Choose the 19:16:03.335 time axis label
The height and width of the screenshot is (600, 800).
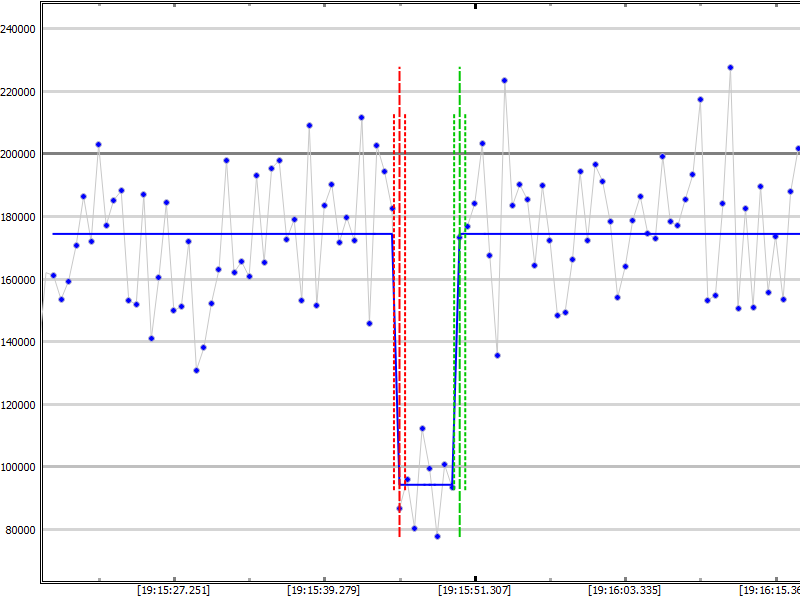625,590
